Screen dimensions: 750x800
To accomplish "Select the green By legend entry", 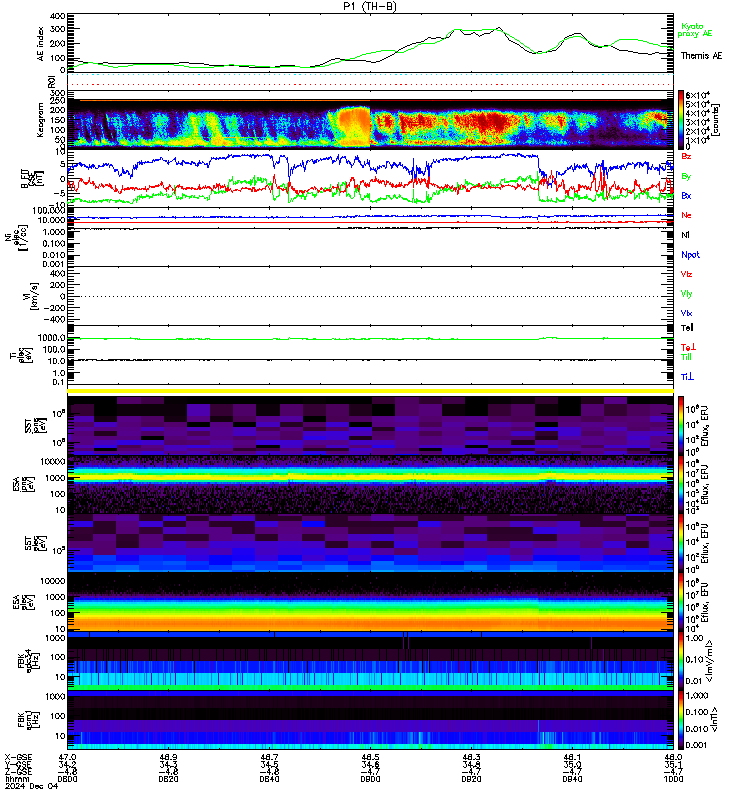I will 686,177.
